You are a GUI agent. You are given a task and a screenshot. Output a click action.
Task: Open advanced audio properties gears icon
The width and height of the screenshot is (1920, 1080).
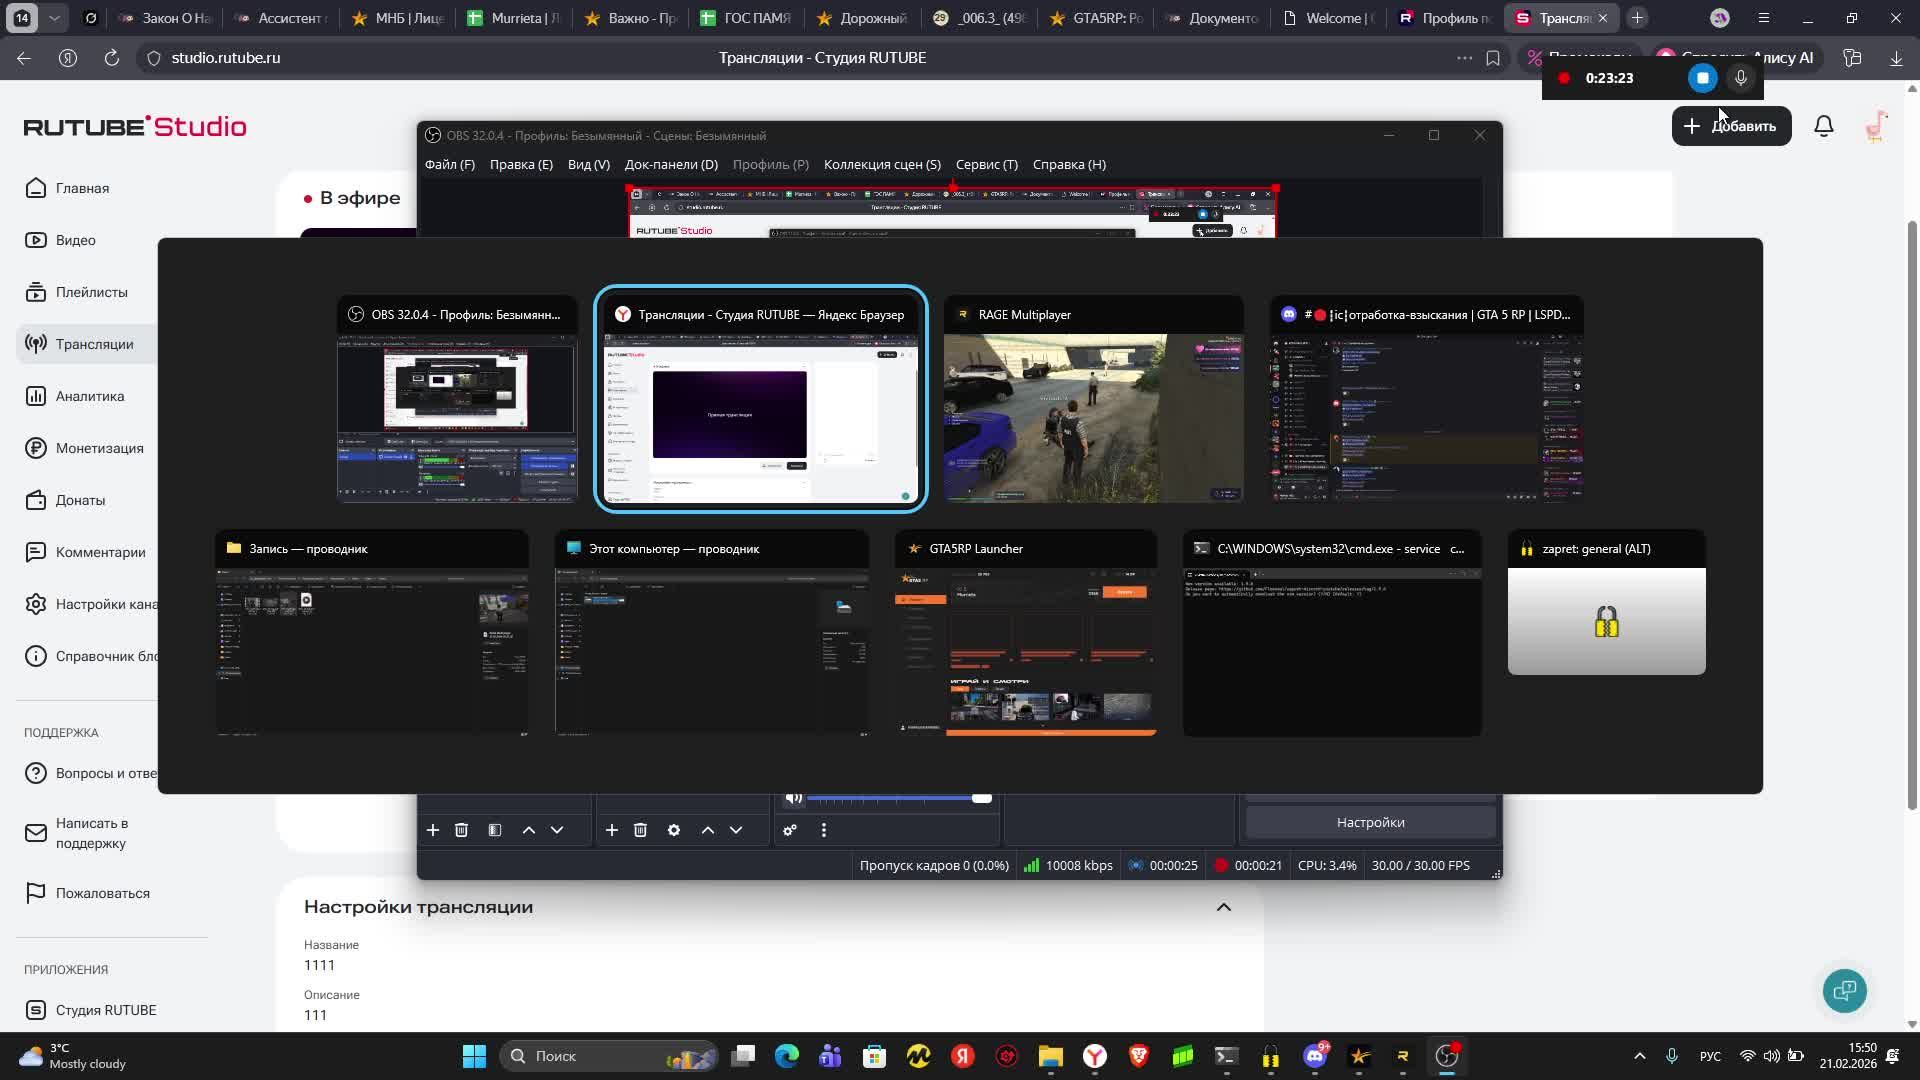(790, 830)
